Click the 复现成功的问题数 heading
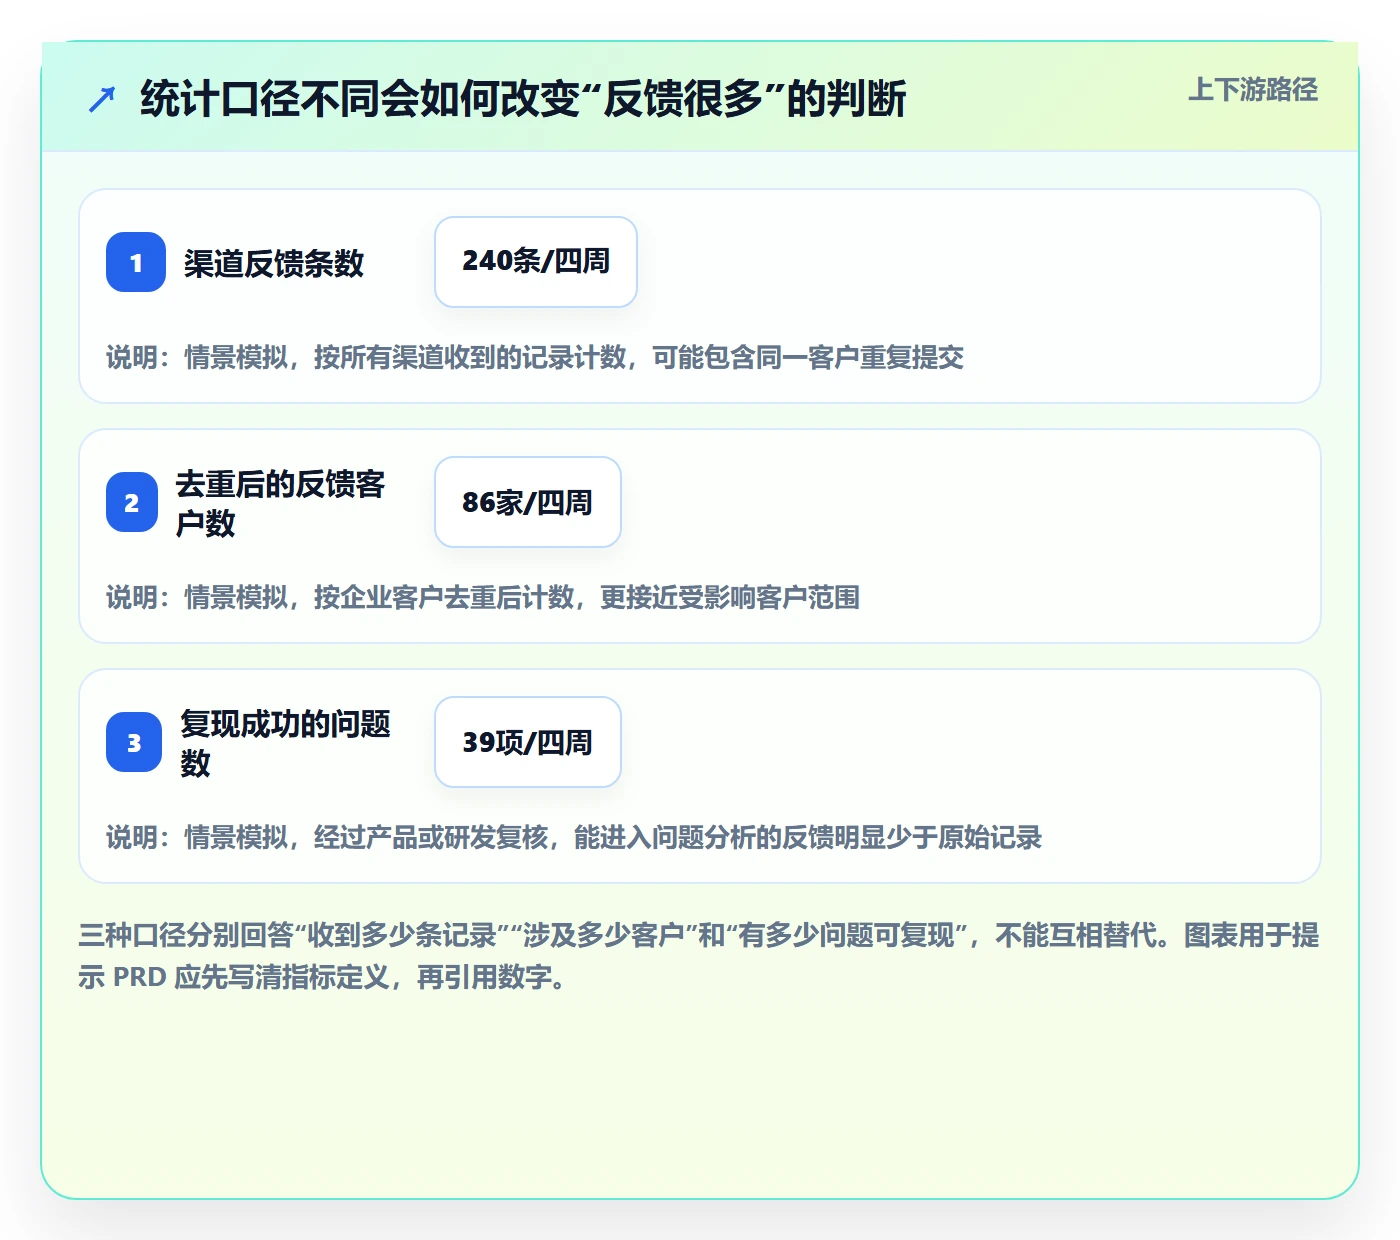Screen dimensions: 1400x1240 pos(286,743)
